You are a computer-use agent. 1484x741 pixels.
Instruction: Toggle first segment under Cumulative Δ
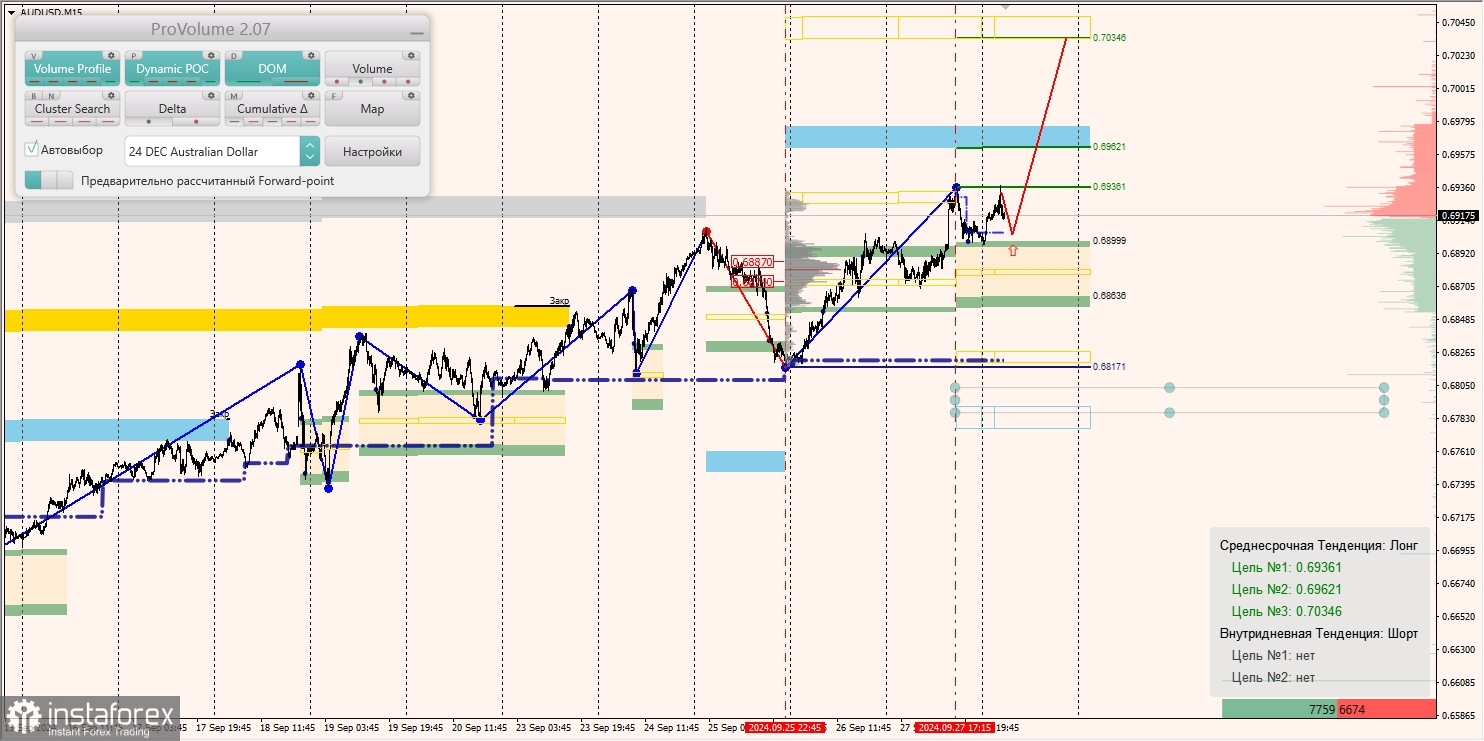click(x=234, y=121)
